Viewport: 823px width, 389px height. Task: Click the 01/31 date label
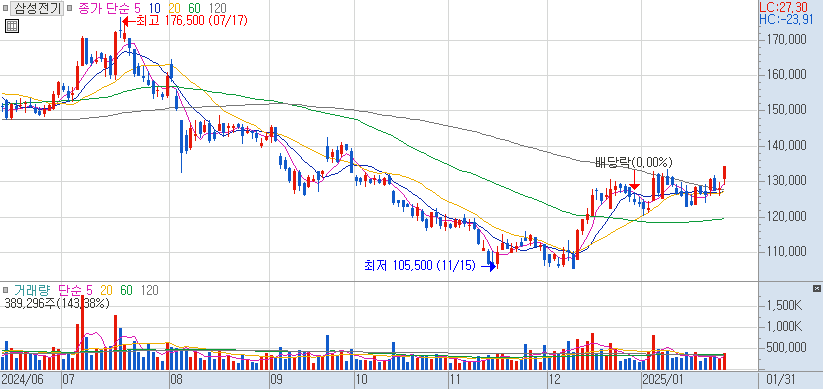(x=780, y=379)
